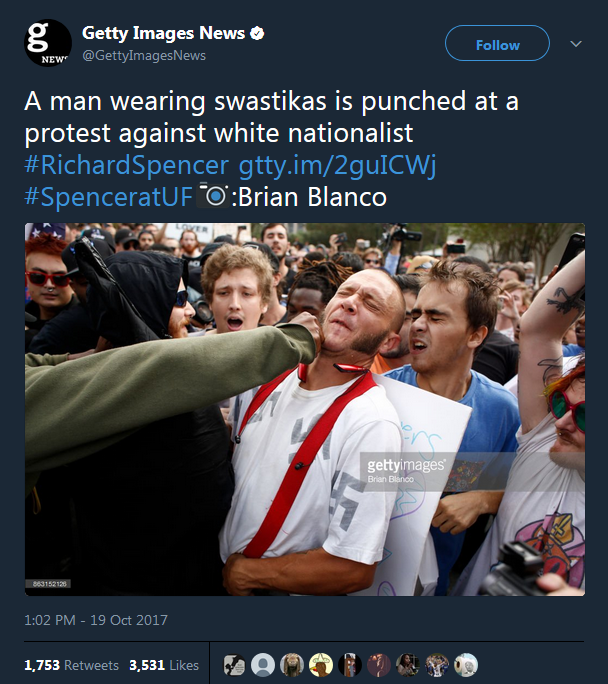View the 1,753 Retweets list

click(x=72, y=665)
